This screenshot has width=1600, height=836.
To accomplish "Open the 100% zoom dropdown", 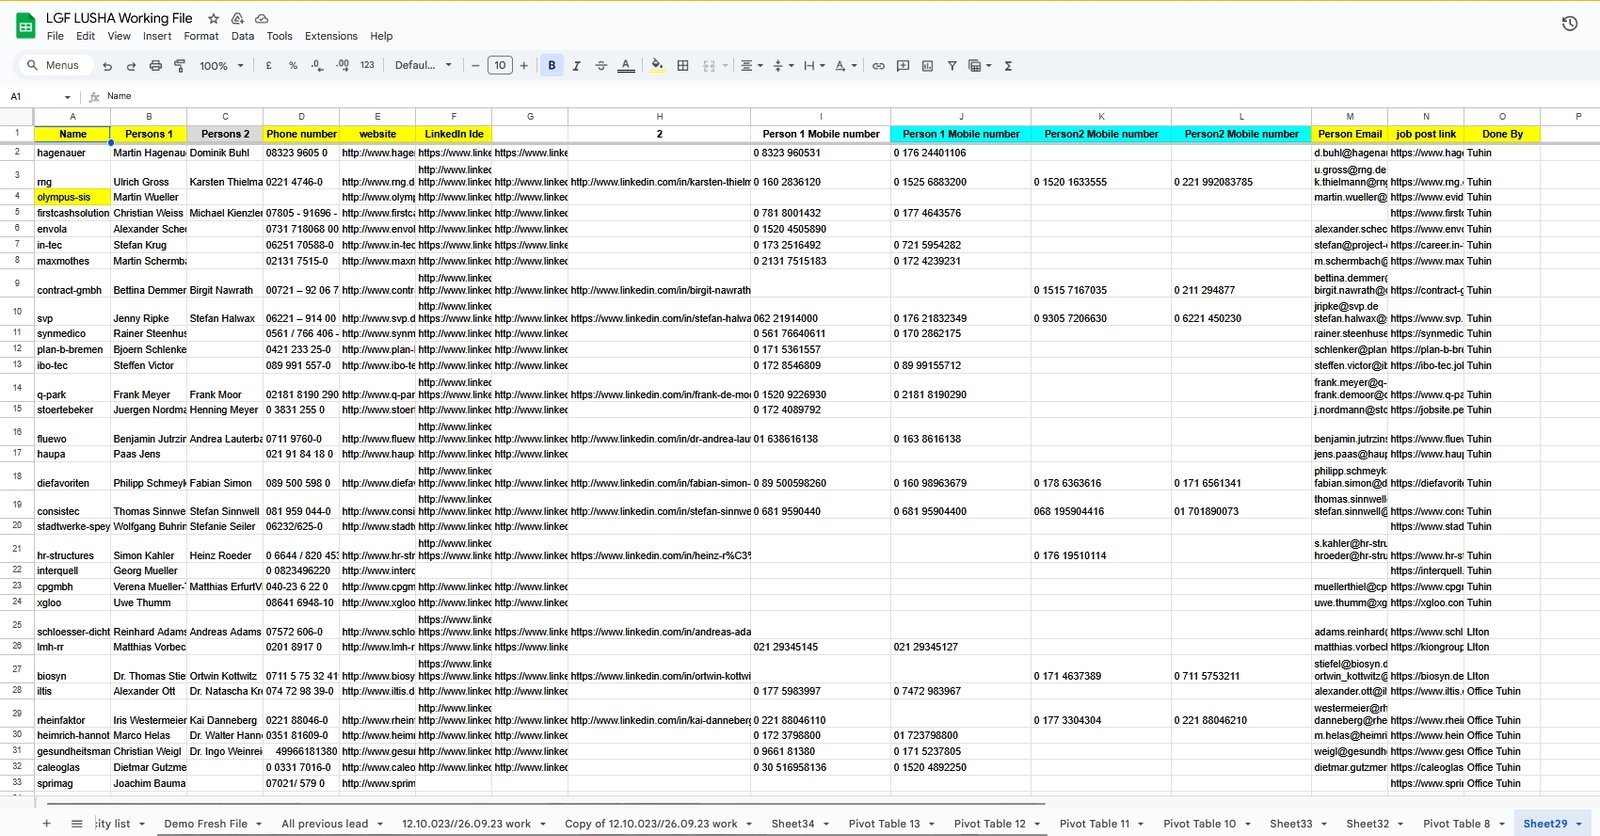I will click(x=221, y=66).
